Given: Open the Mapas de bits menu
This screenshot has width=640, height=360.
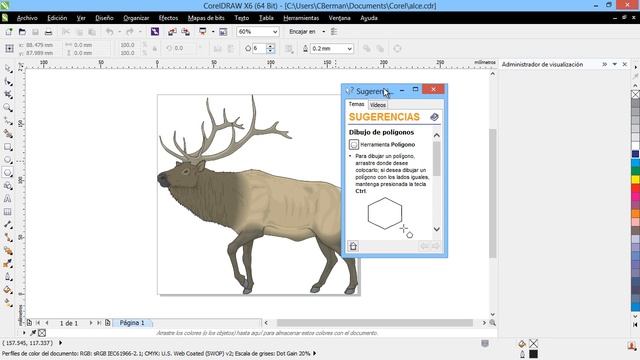Looking at the screenshot, I should click(x=206, y=18).
